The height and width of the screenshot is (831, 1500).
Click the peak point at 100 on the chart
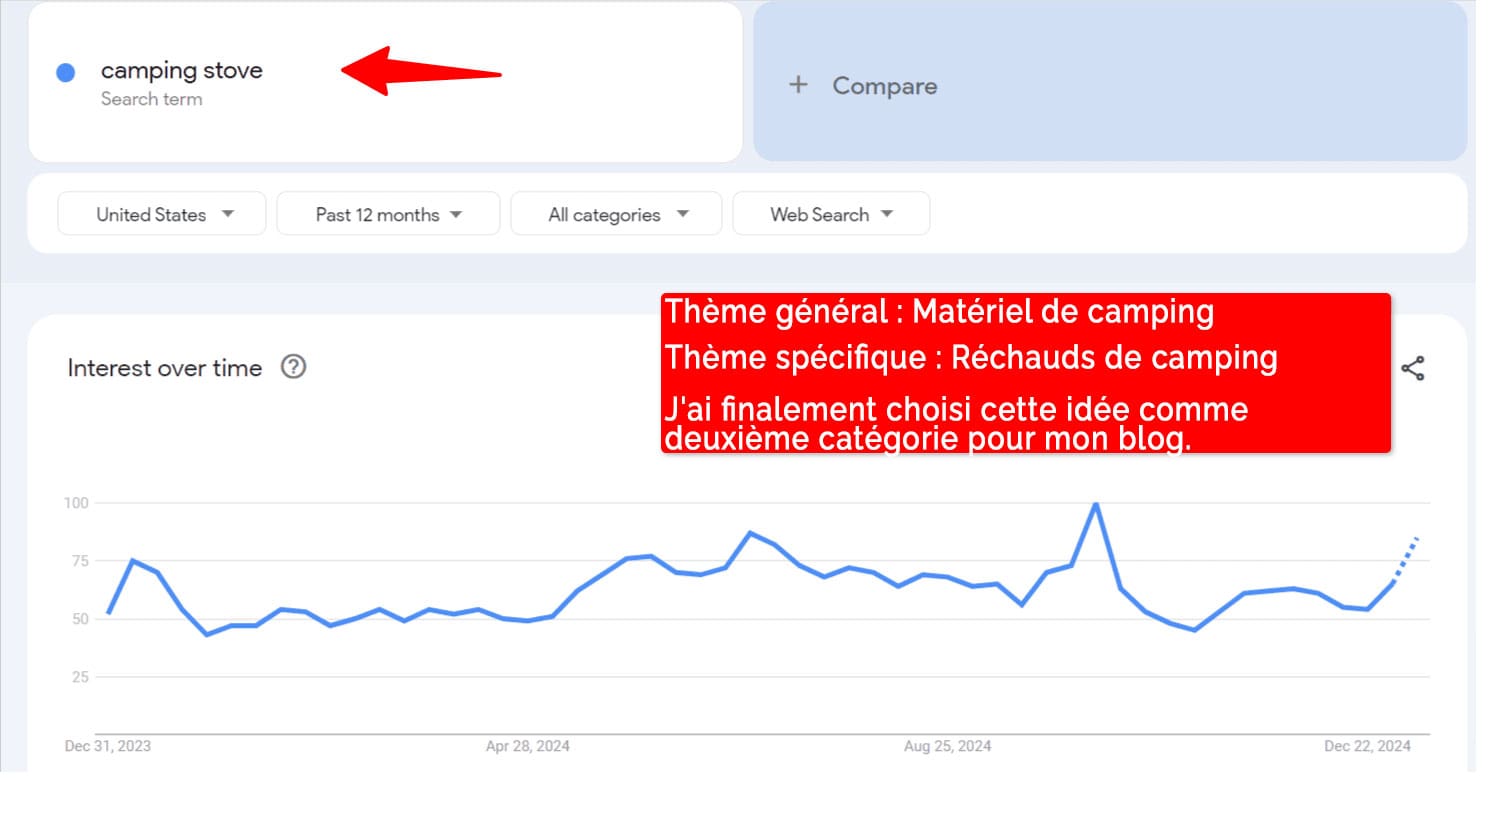1096,504
